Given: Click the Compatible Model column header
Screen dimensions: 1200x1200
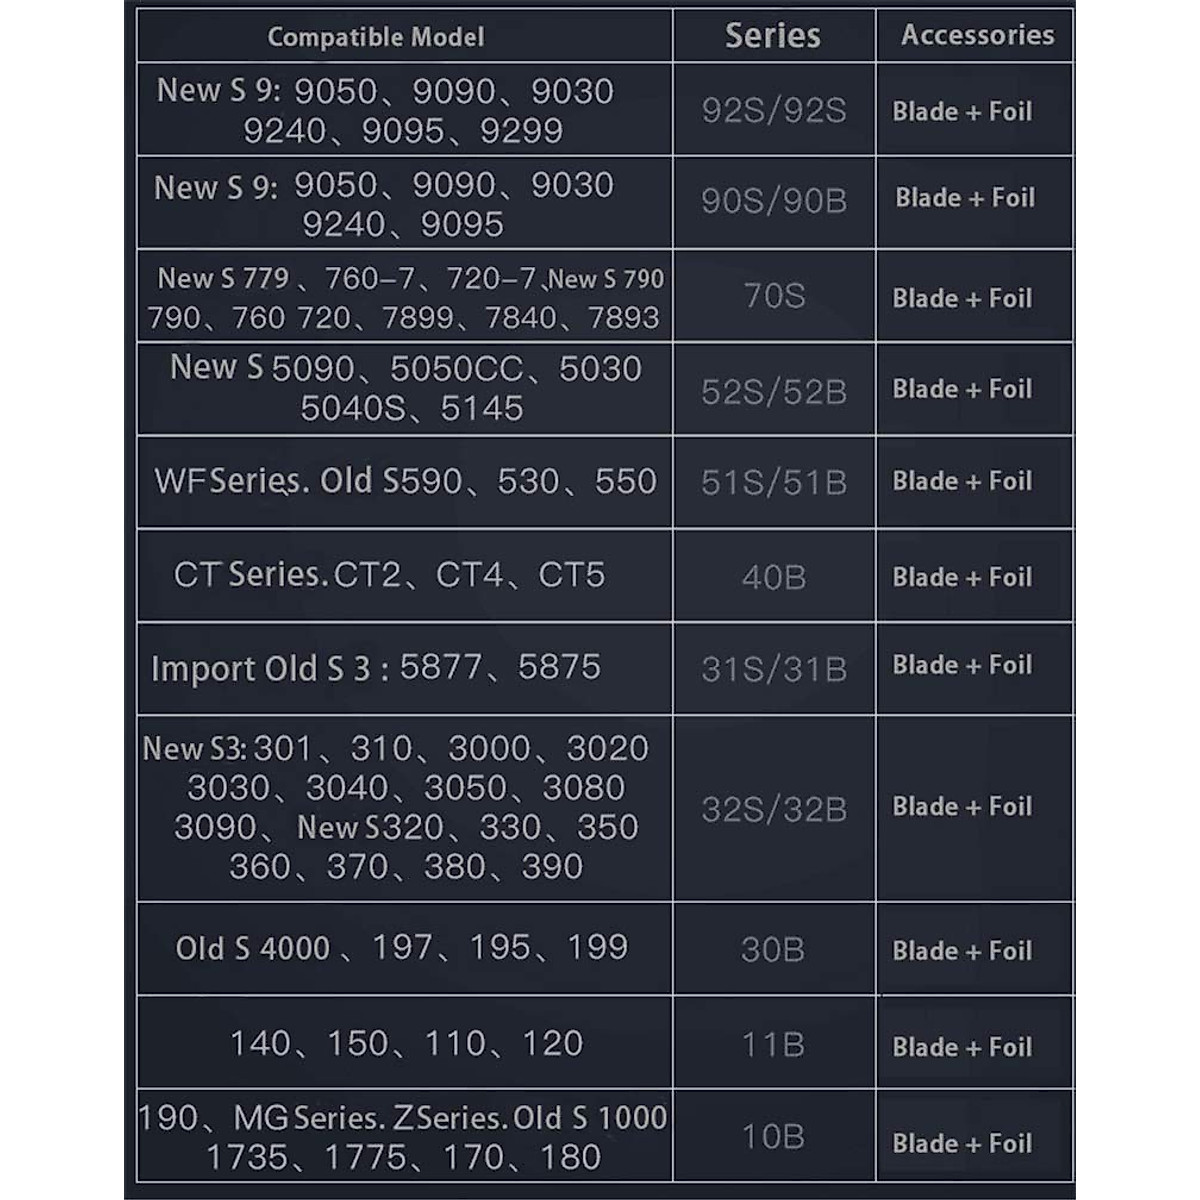Looking at the screenshot, I should [376, 37].
